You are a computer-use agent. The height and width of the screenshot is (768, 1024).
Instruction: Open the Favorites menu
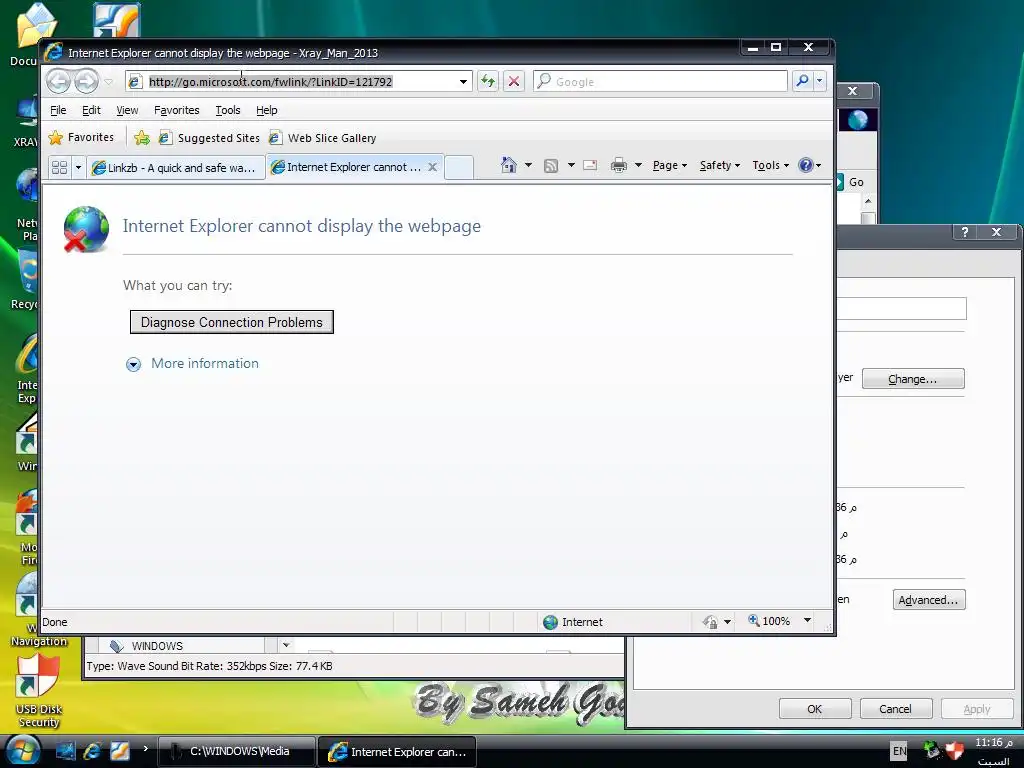click(176, 110)
